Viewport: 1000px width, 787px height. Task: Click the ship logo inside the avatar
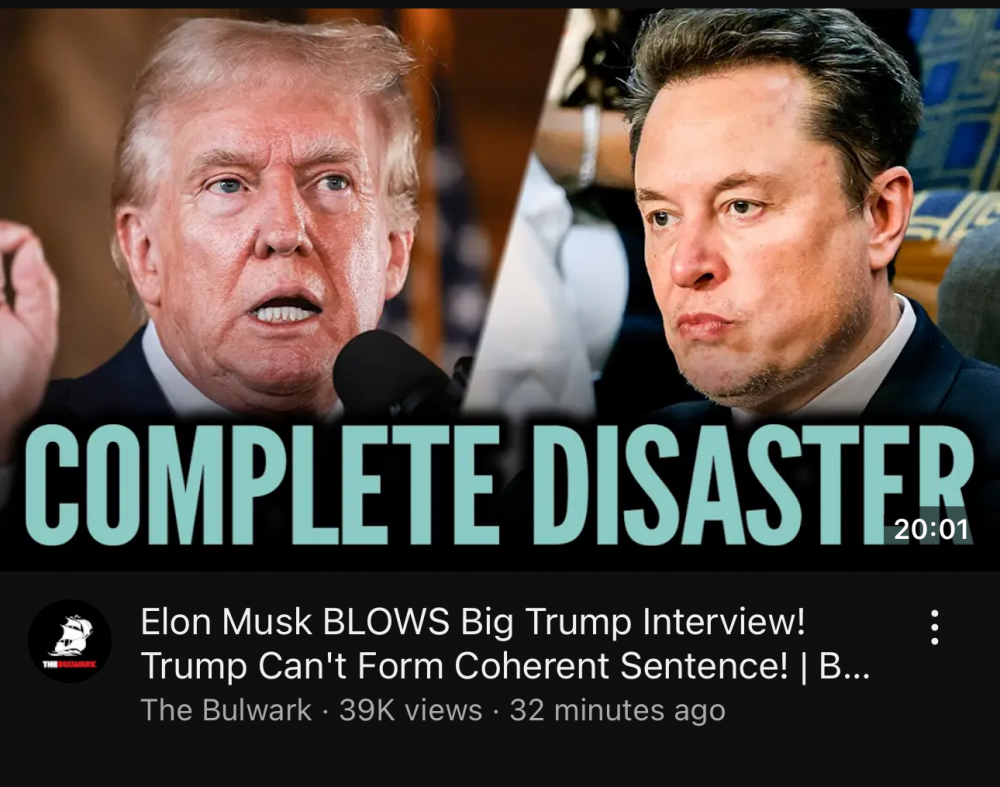click(71, 635)
